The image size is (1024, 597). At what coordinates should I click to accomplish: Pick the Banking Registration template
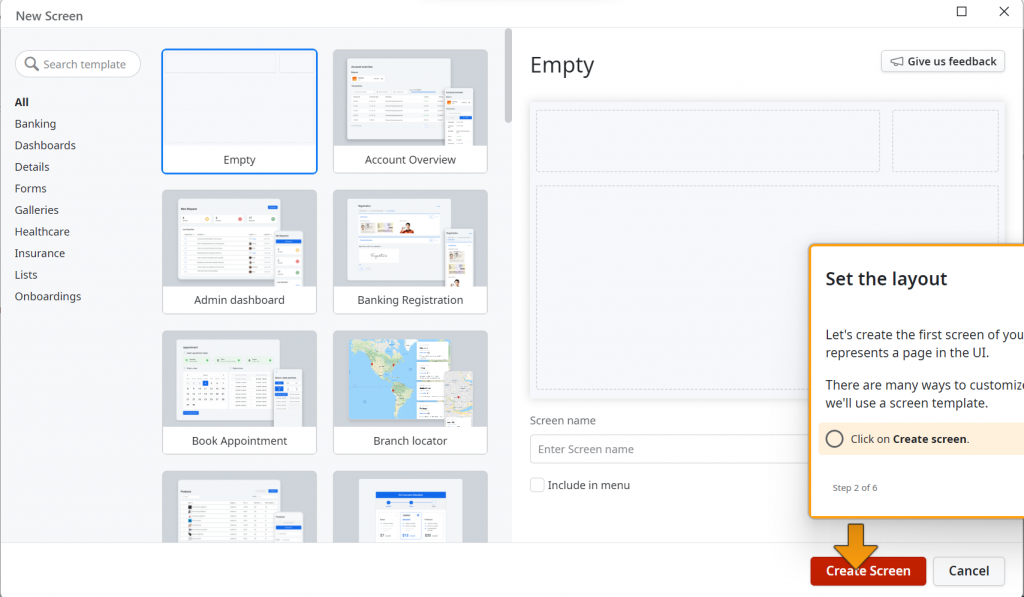click(410, 251)
